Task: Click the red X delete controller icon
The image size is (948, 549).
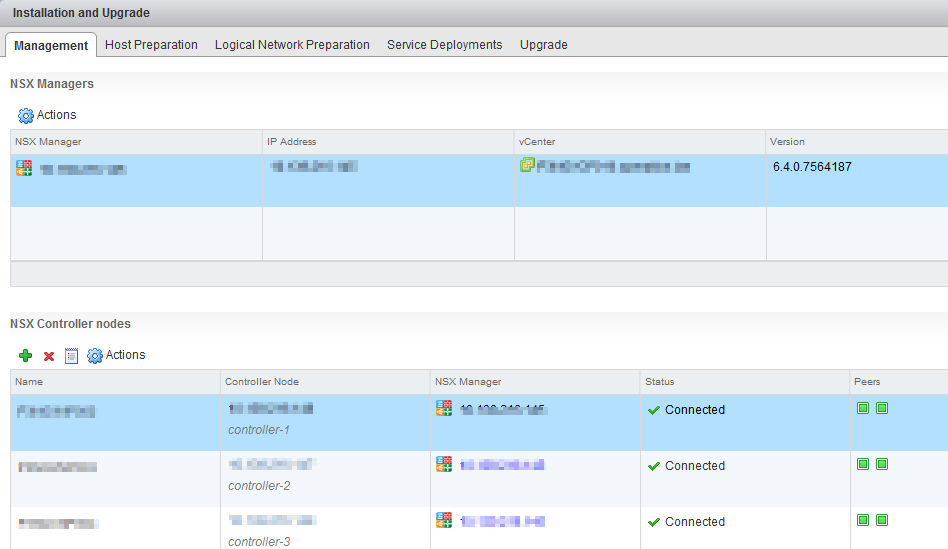Action: (x=49, y=356)
